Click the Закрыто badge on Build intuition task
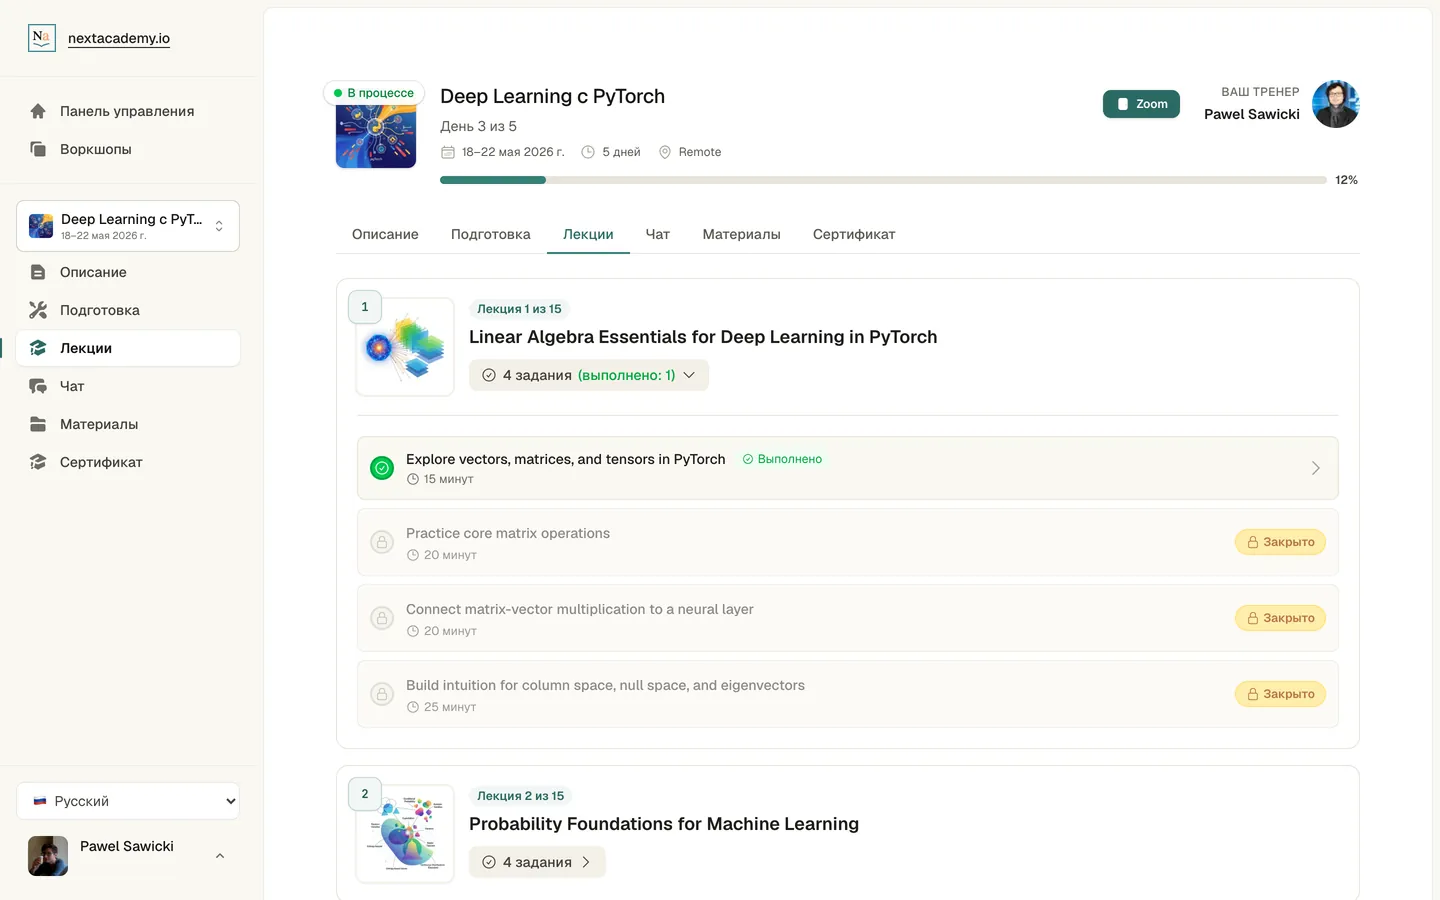Screen dimensions: 1440x900 [x=1280, y=694]
